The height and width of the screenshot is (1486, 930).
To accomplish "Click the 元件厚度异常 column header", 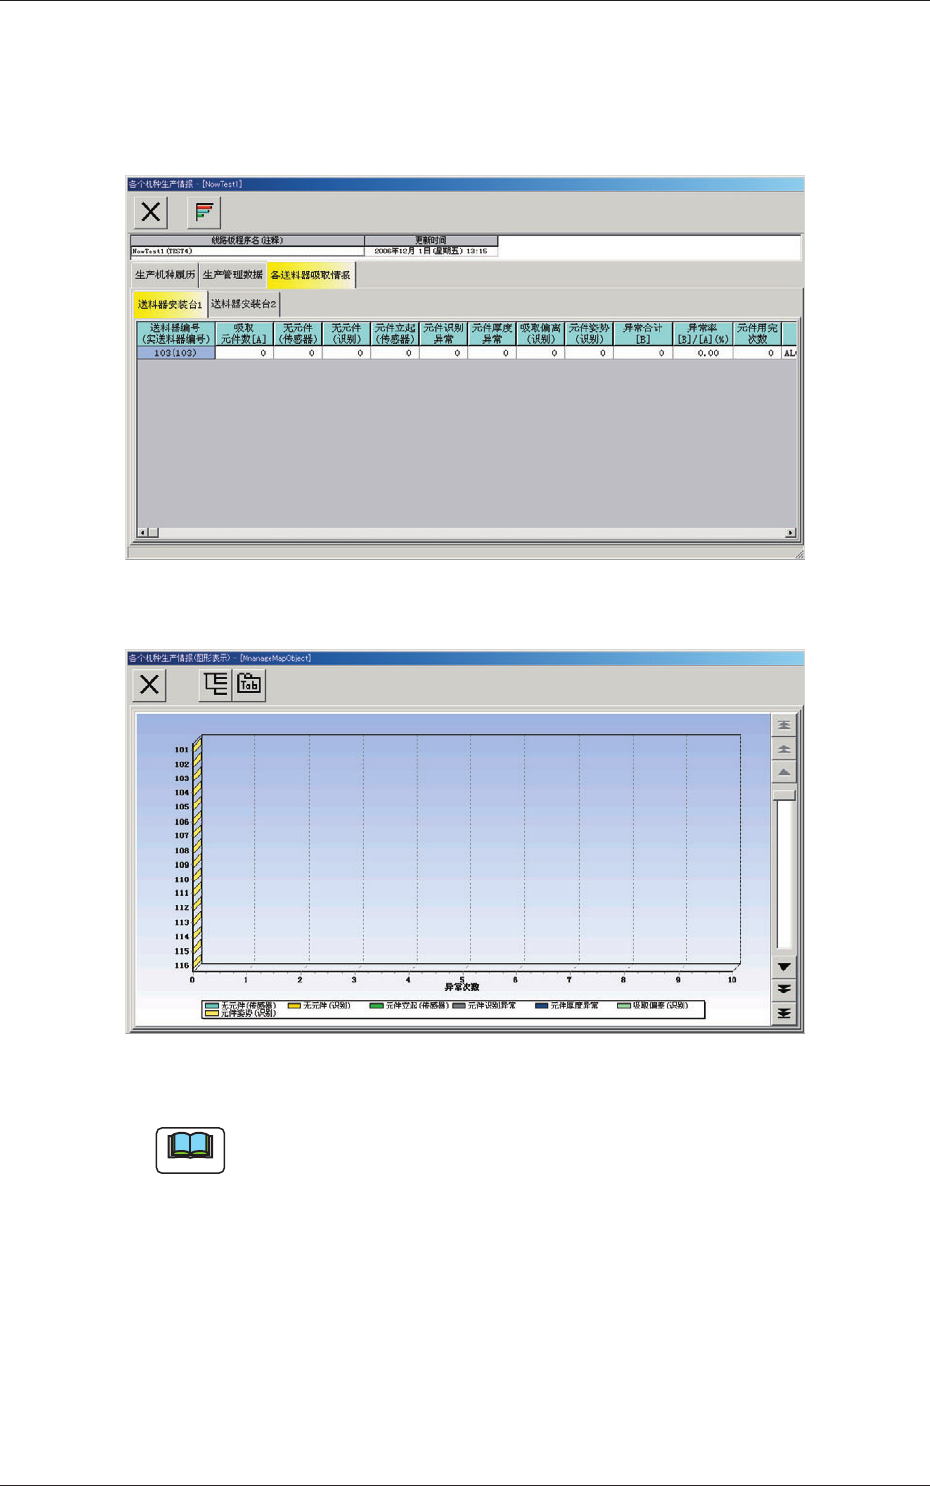I will pyautogui.click(x=492, y=334).
